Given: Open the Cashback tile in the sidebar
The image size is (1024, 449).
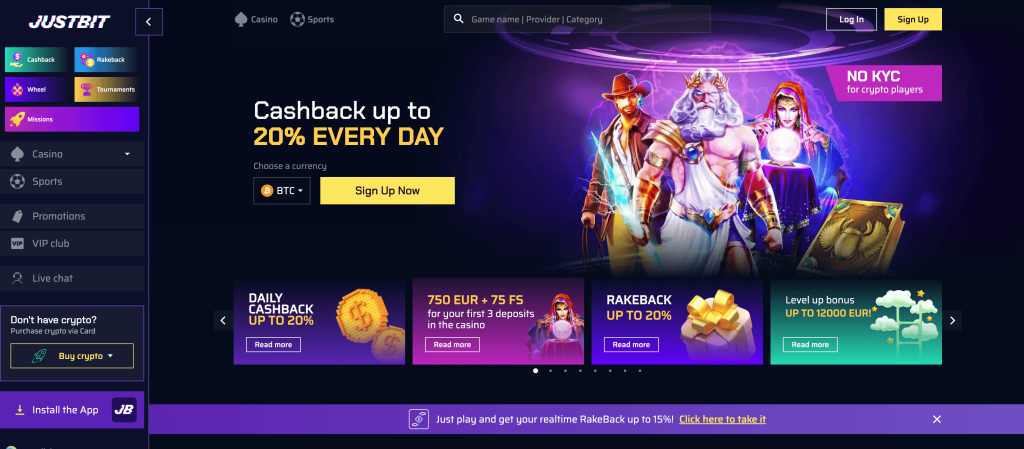Looking at the screenshot, I should (37, 59).
